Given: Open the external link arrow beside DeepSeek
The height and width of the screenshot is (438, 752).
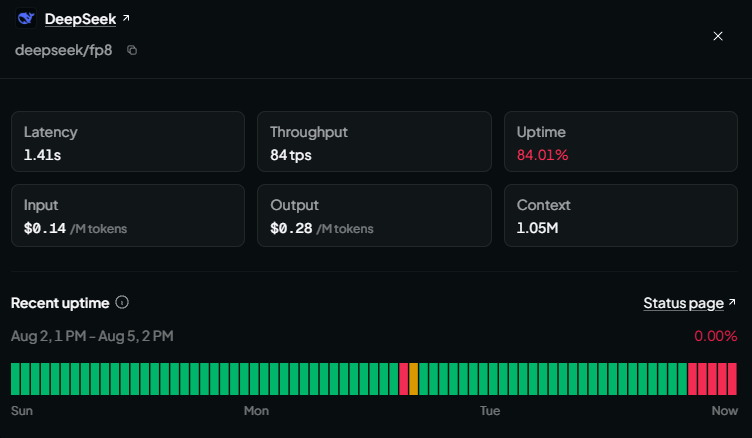Looking at the screenshot, I should tap(126, 18).
